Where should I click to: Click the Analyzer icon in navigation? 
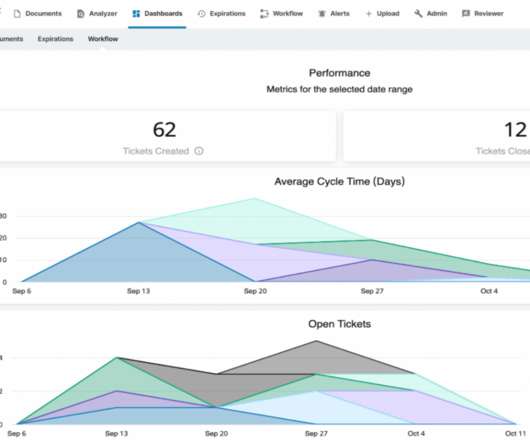[x=80, y=14]
